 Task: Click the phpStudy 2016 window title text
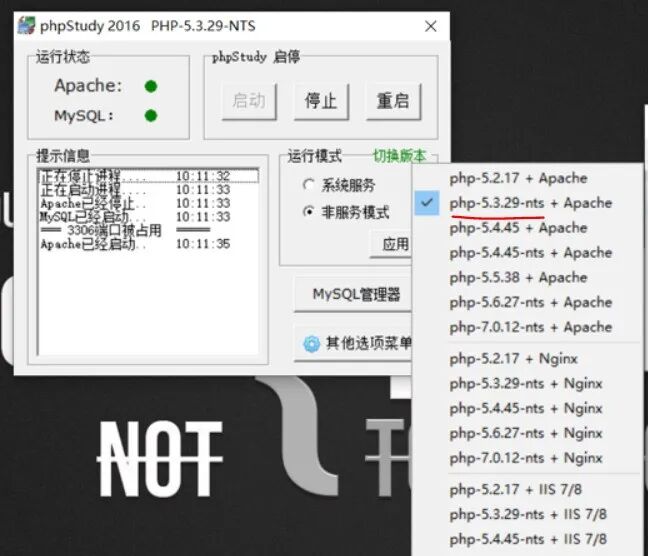click(148, 26)
